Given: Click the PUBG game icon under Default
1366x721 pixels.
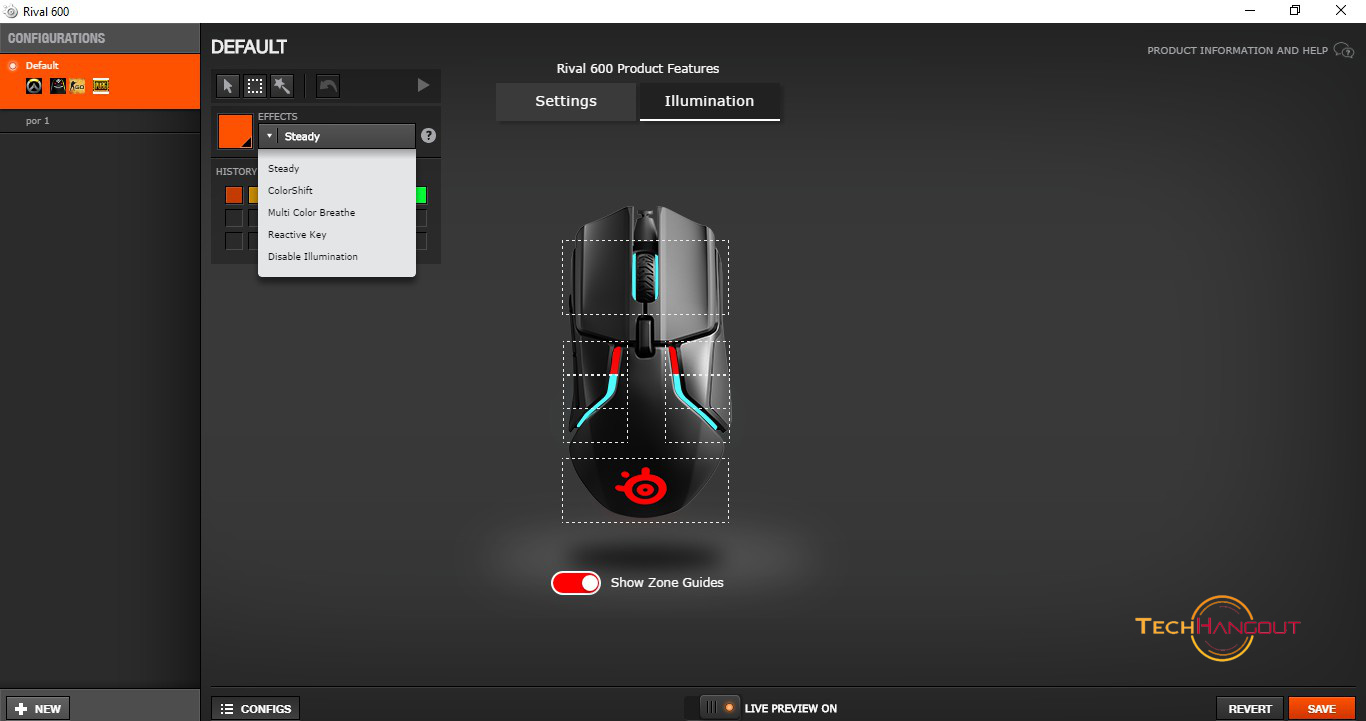Looking at the screenshot, I should coord(101,86).
